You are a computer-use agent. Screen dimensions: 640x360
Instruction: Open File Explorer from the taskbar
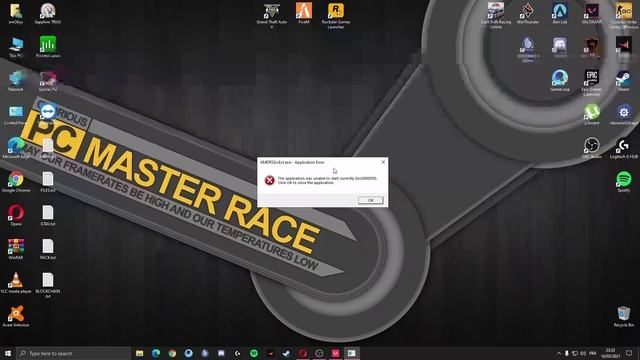(140, 353)
